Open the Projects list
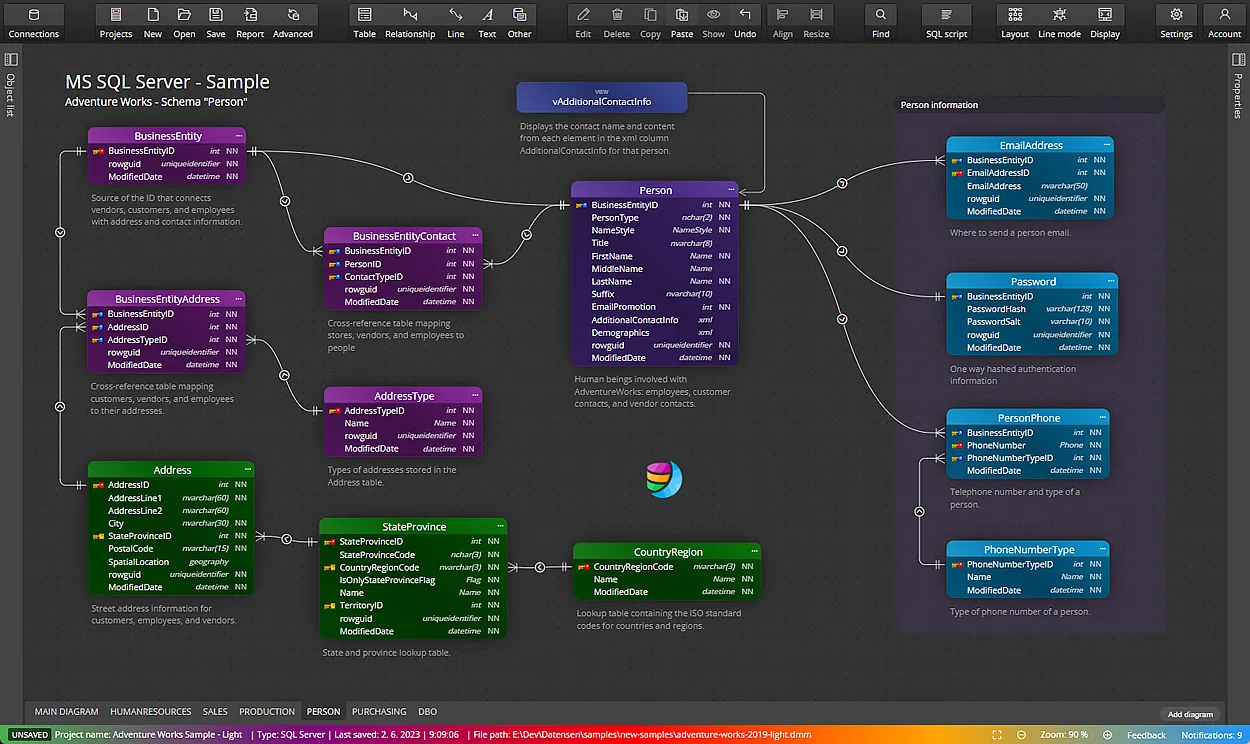This screenshot has height=744, width=1250. [x=116, y=23]
